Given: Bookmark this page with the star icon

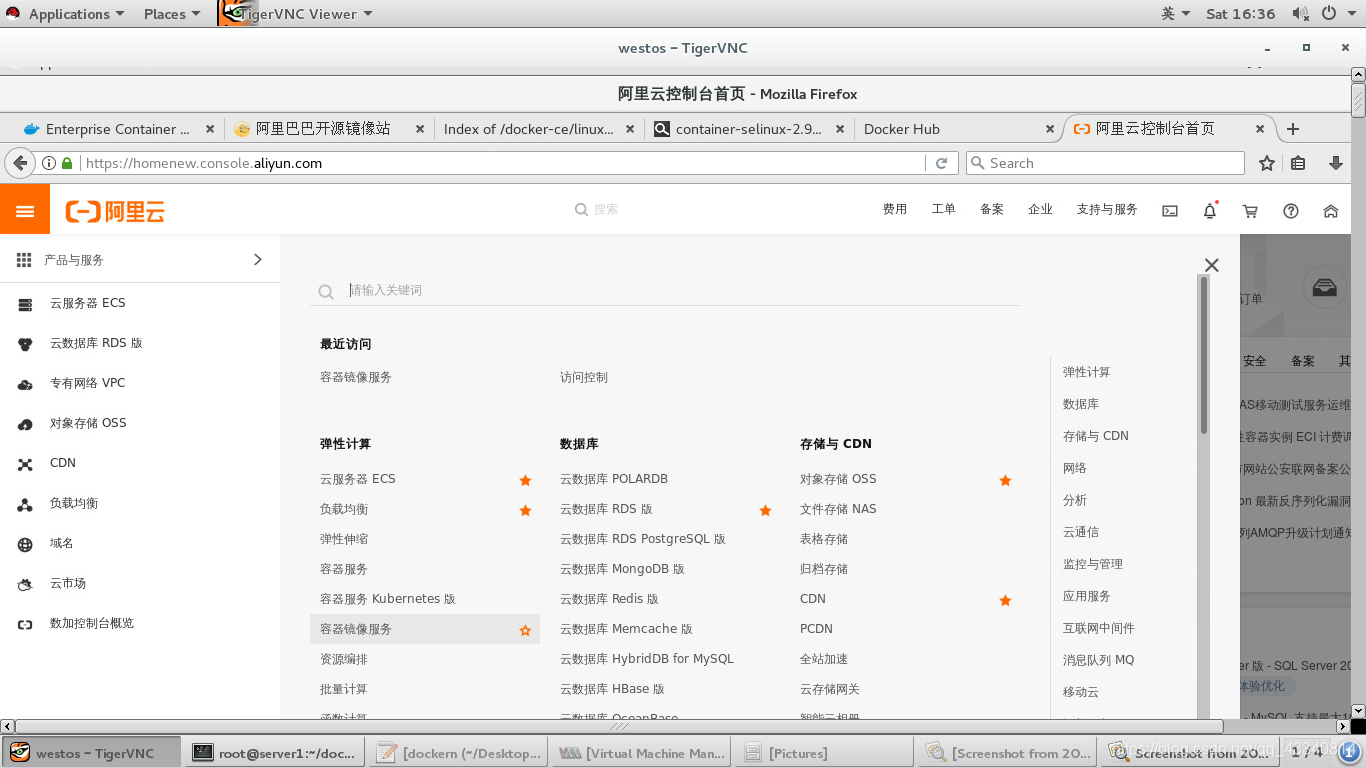Looking at the screenshot, I should (x=1267, y=163).
